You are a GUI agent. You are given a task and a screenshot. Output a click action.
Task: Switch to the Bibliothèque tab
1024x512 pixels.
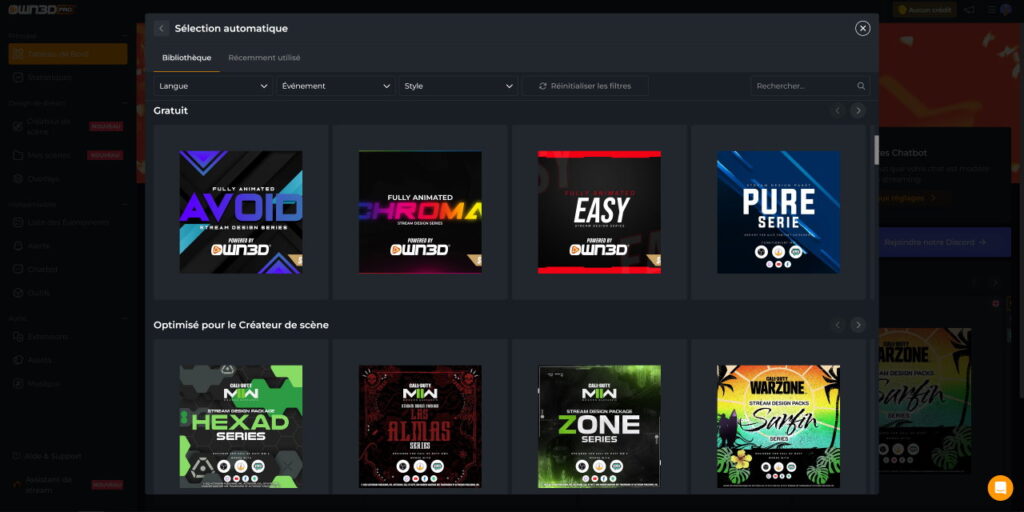(187, 57)
